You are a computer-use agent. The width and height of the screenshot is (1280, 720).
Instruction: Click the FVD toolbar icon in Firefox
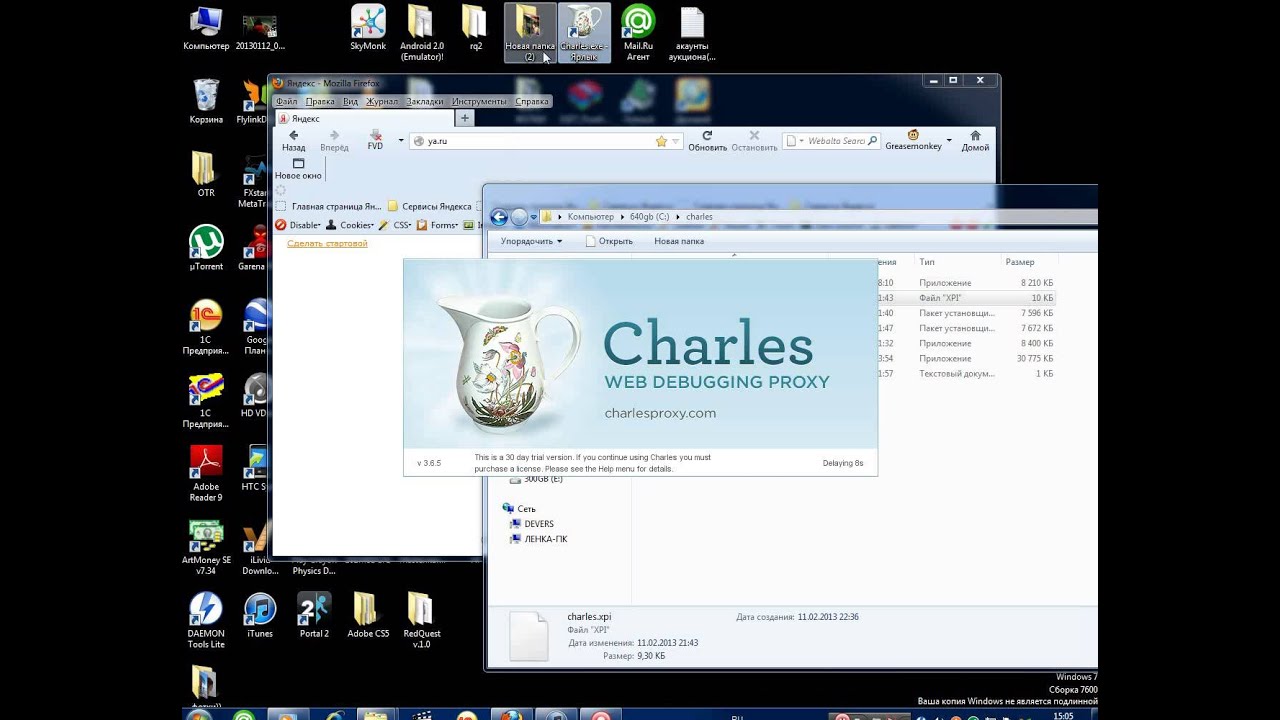(375, 140)
